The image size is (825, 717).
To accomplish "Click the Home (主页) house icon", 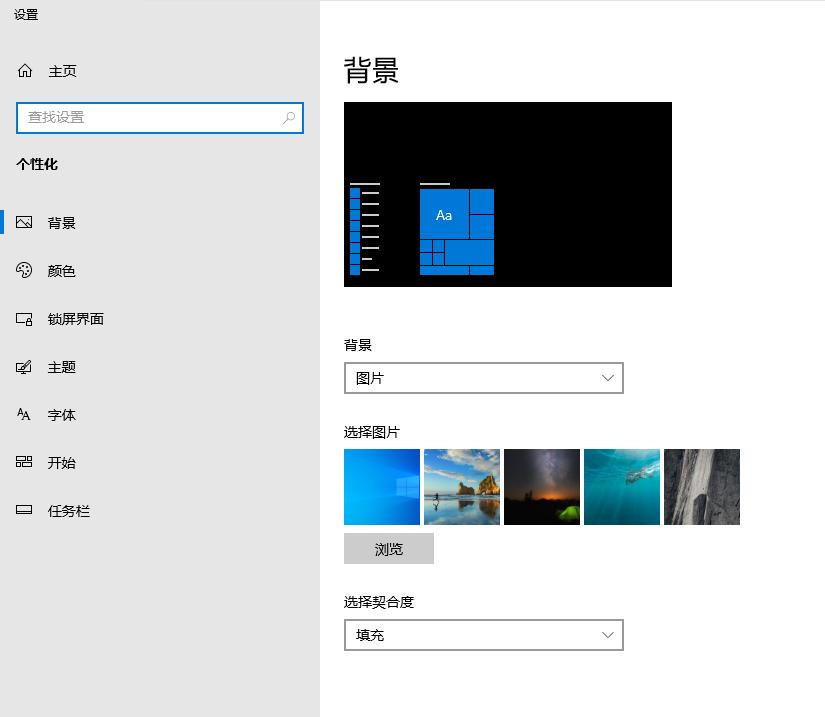I will [25, 71].
